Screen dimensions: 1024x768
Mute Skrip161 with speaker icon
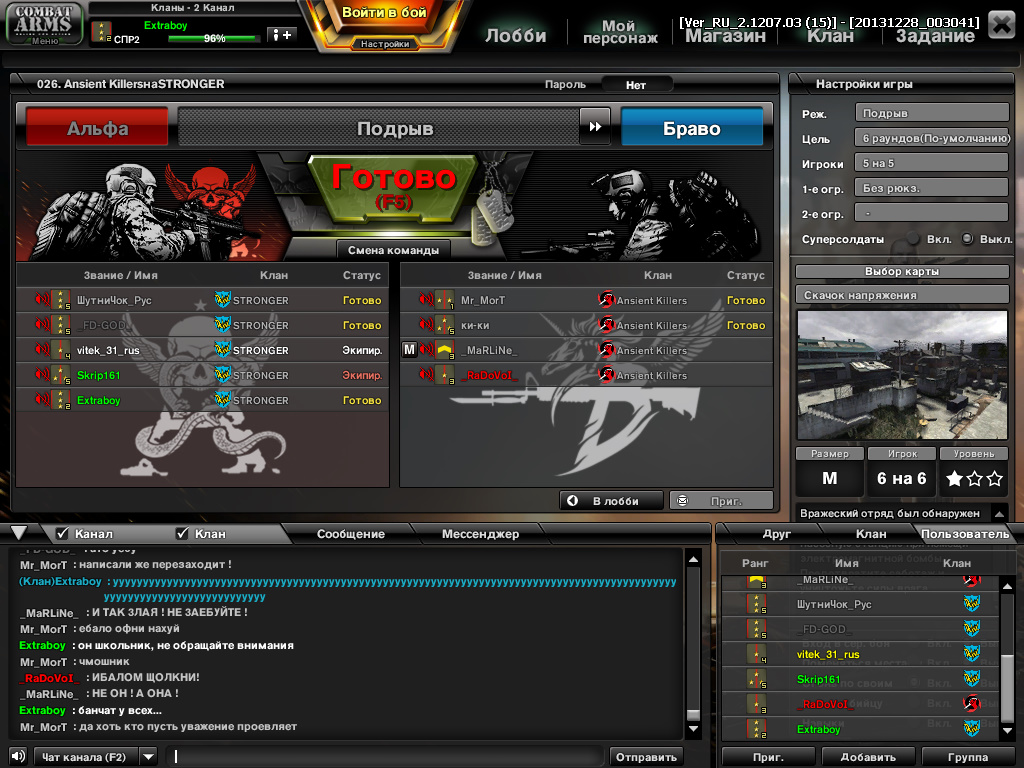point(42,375)
